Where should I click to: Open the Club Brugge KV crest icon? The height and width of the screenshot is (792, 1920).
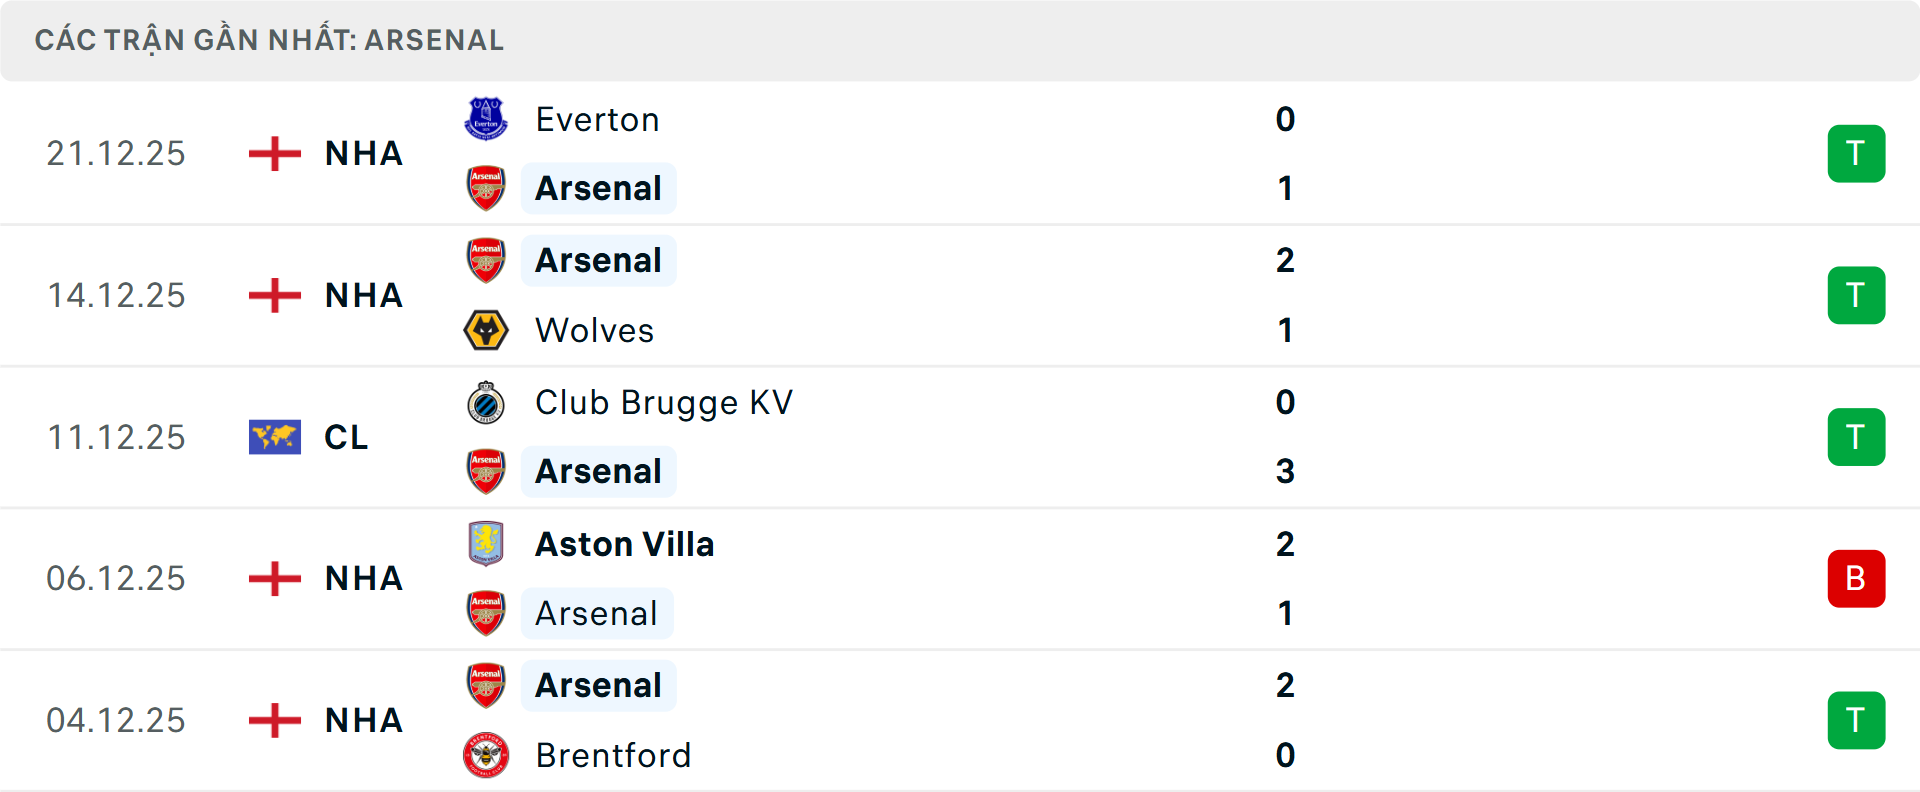coord(487,401)
